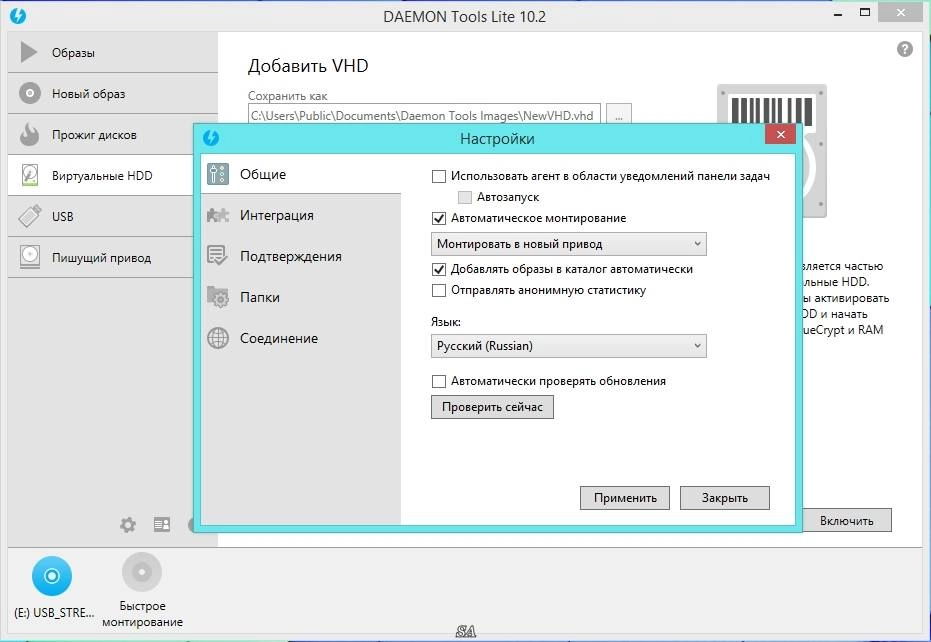The width and height of the screenshot is (931, 642).
Task: Click the DAEMON Tools logo in title bar
Action: coord(18,16)
